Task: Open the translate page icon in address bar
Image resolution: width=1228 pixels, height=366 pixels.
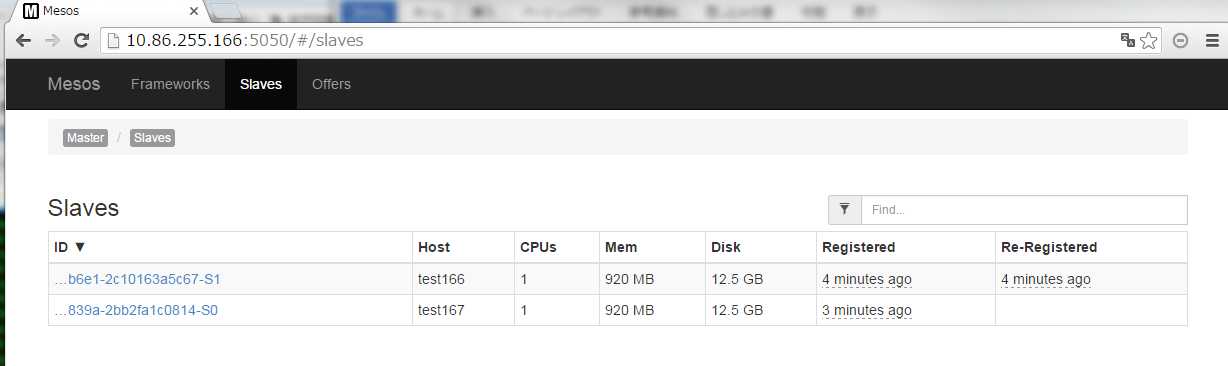Action: pyautogui.click(x=1128, y=41)
